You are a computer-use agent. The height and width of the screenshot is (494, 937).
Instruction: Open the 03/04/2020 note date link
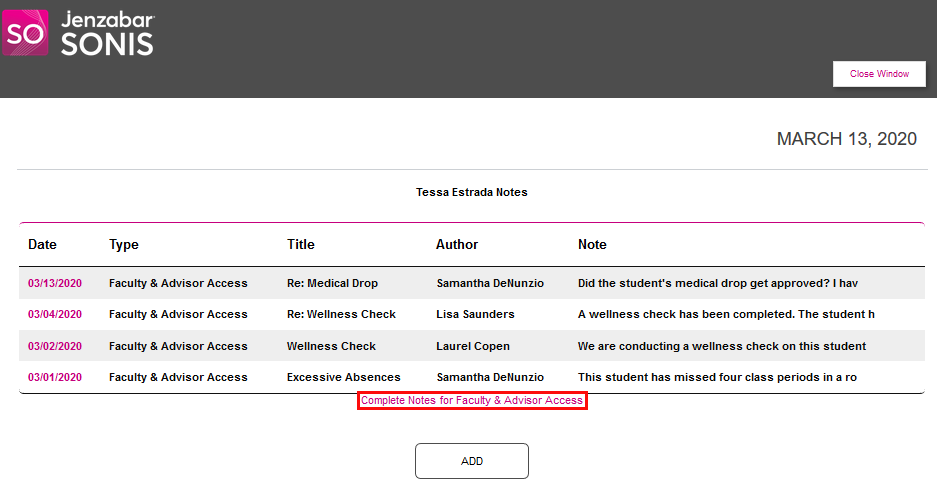pyautogui.click(x=55, y=314)
